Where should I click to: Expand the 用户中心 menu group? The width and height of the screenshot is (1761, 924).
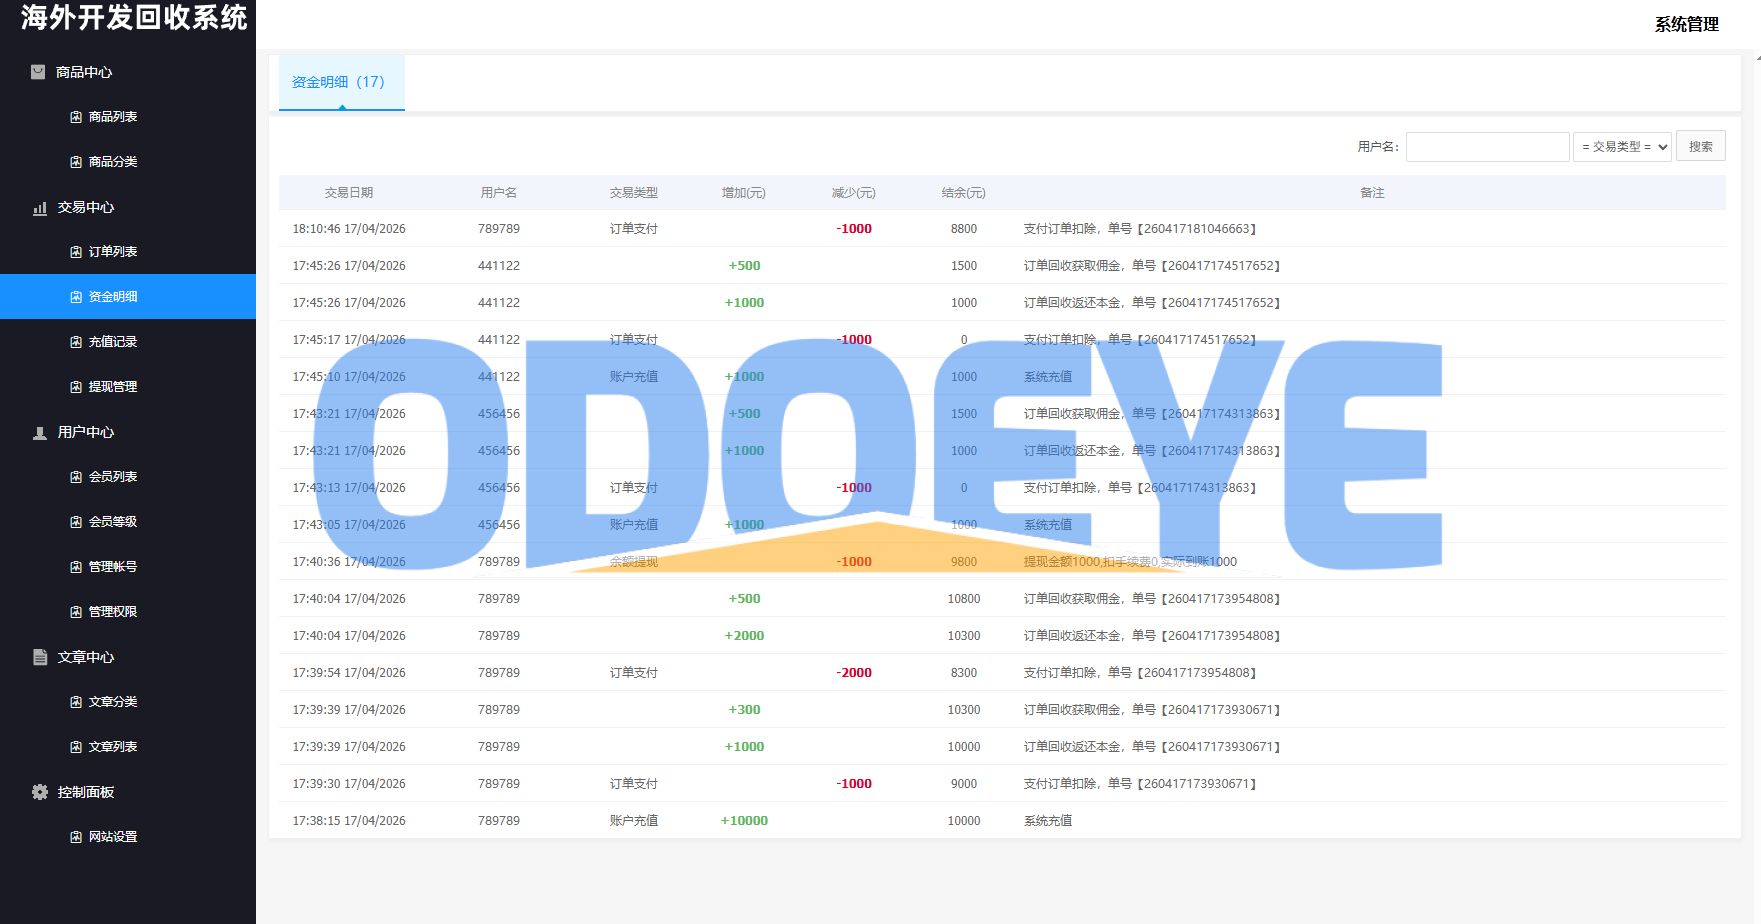pyautogui.click(x=86, y=432)
